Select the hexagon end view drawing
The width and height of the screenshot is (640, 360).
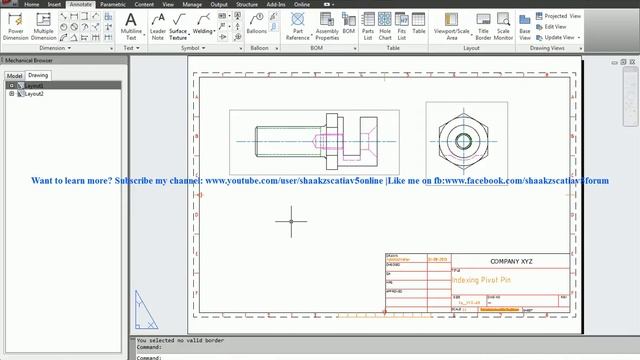point(464,142)
